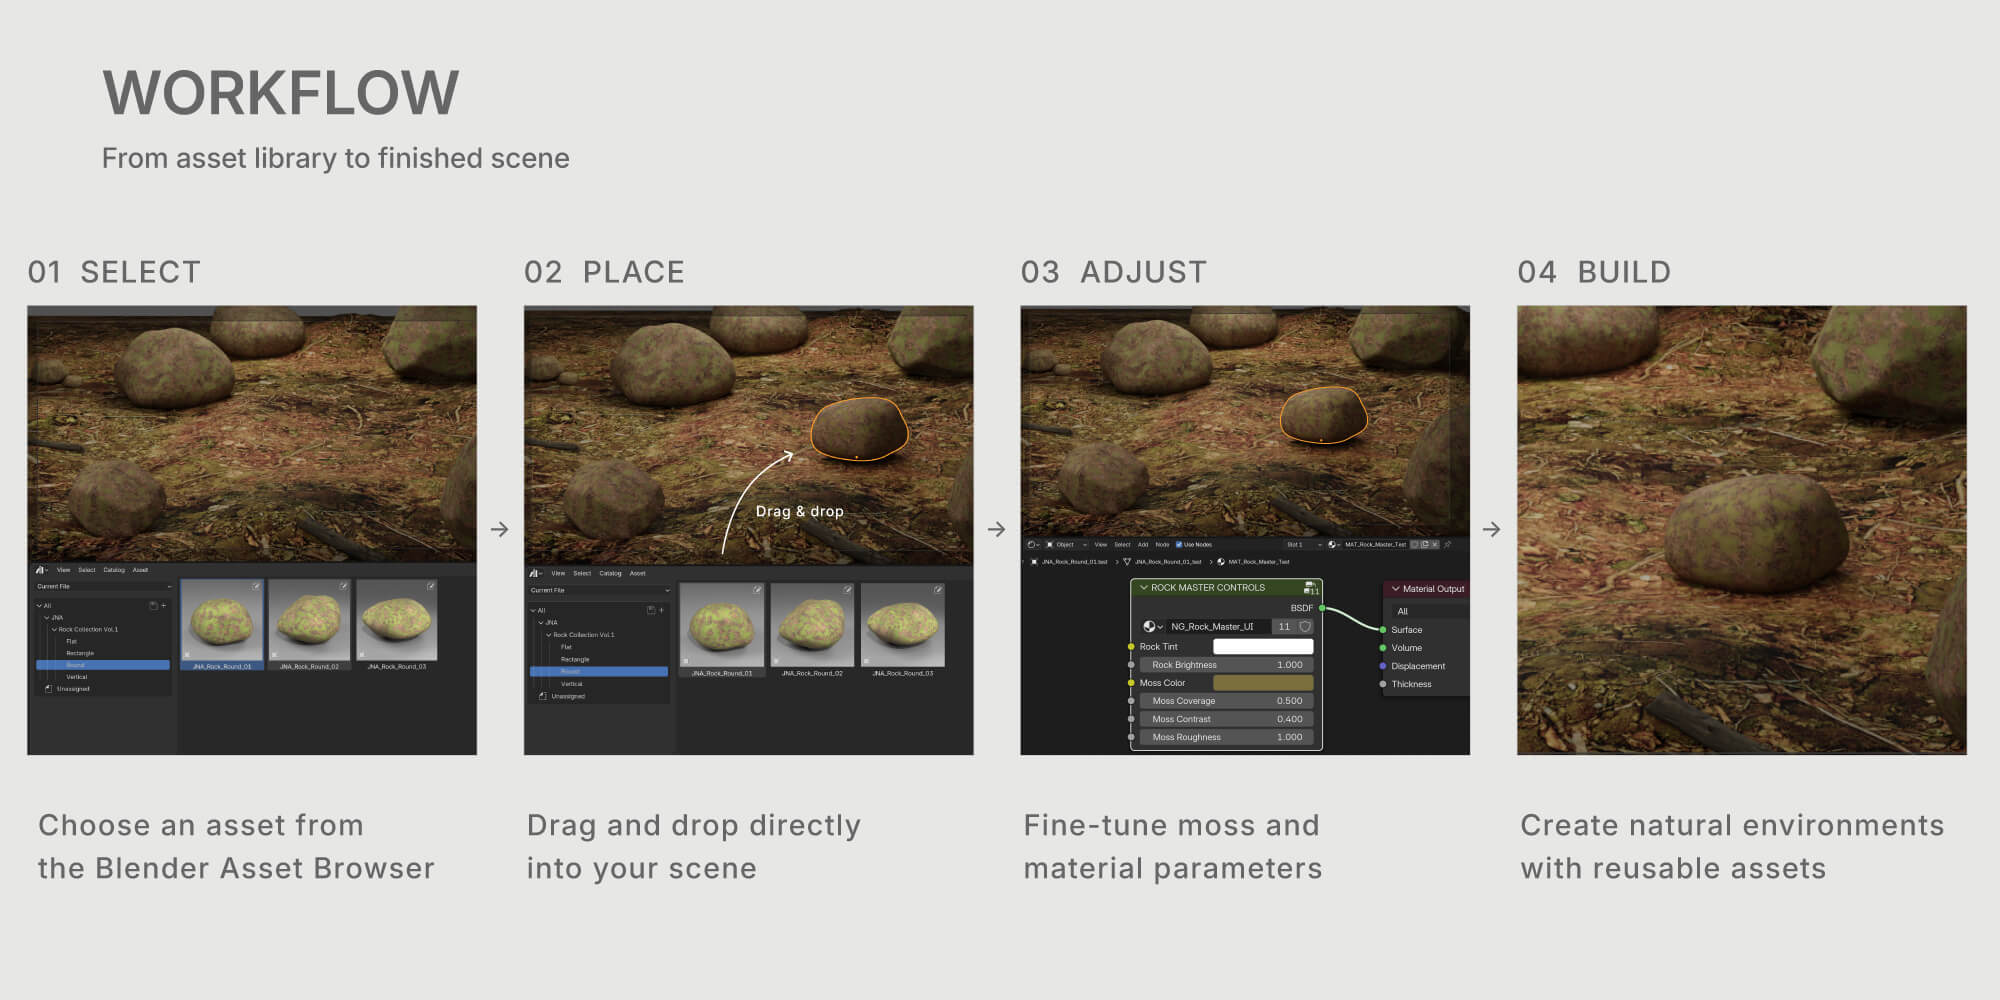Viewport: 2000px width, 1000px height.
Task: Select Rectangle catalog in Select panel
Action: tap(80, 653)
